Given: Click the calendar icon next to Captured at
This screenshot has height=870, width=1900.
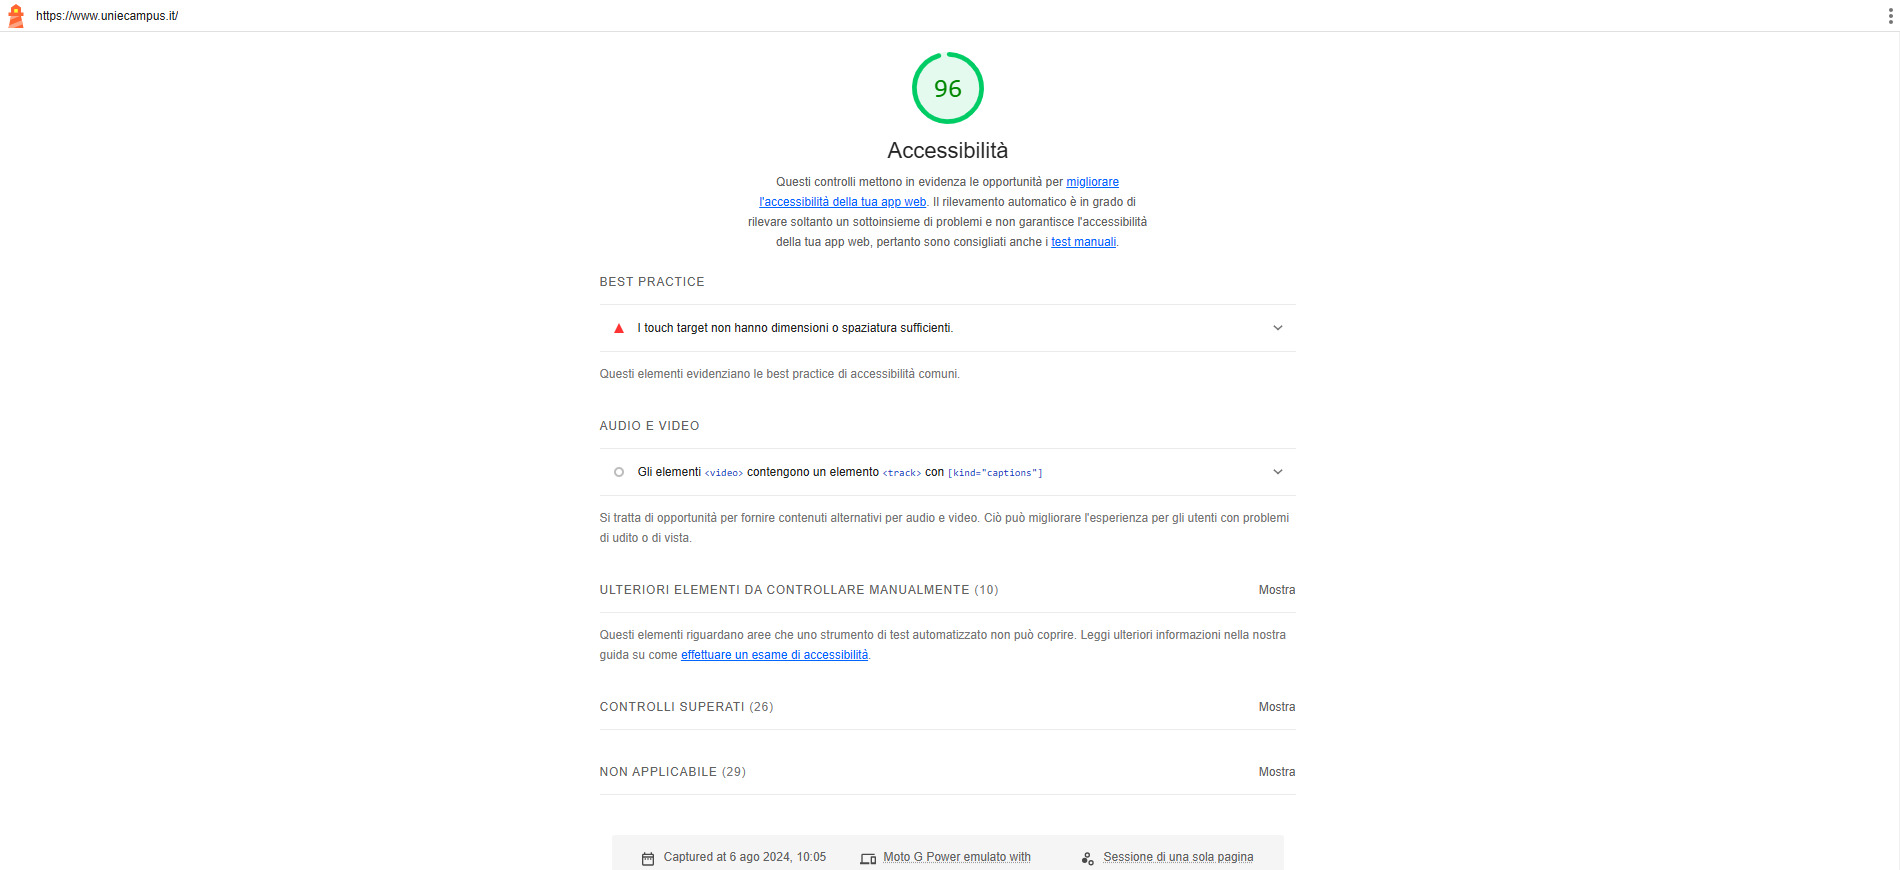Looking at the screenshot, I should (648, 858).
